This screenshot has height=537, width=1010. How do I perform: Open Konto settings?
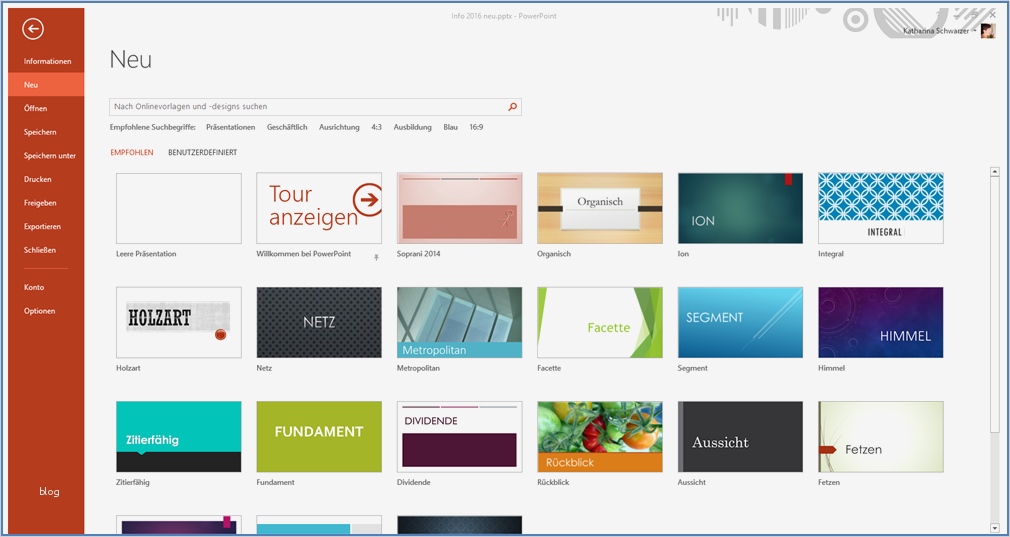46,287
